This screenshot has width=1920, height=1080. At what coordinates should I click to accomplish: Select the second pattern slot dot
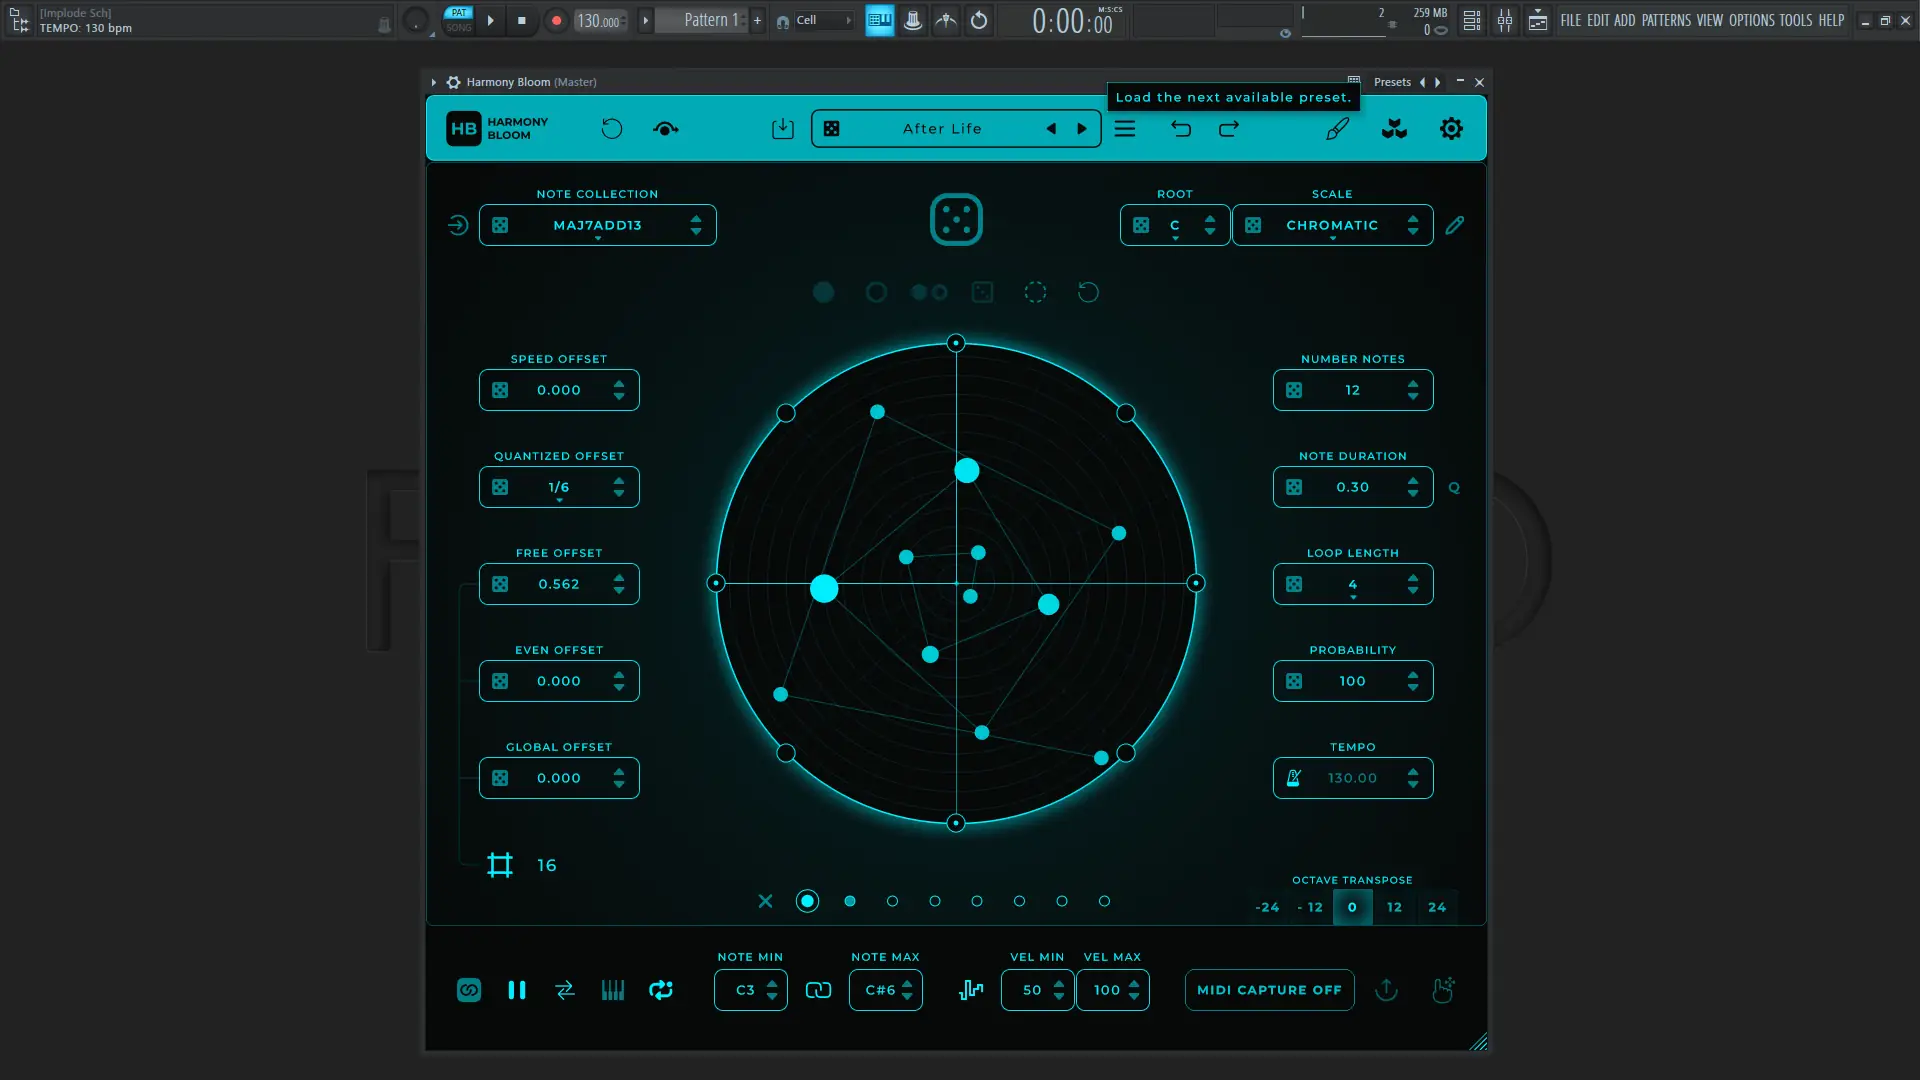[850, 901]
